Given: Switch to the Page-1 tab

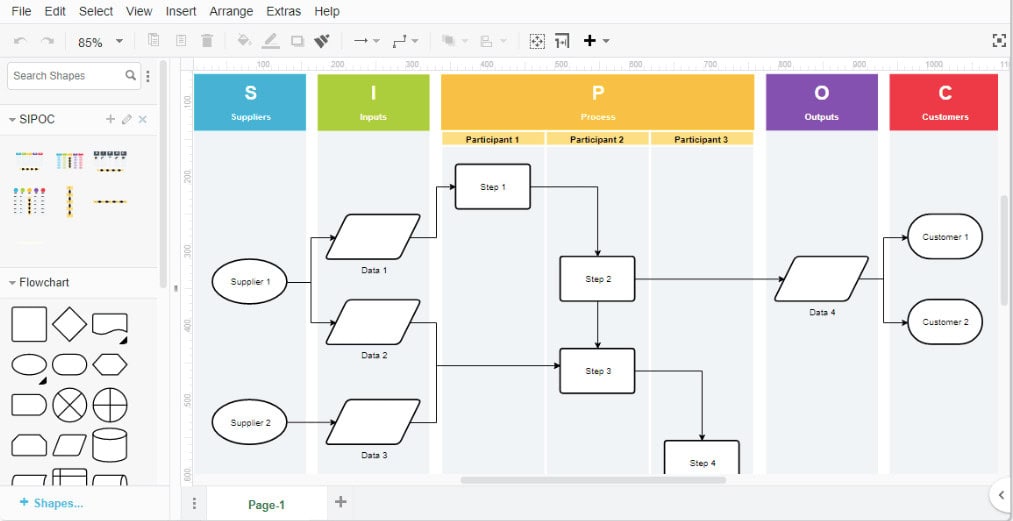Looking at the screenshot, I should [266, 504].
